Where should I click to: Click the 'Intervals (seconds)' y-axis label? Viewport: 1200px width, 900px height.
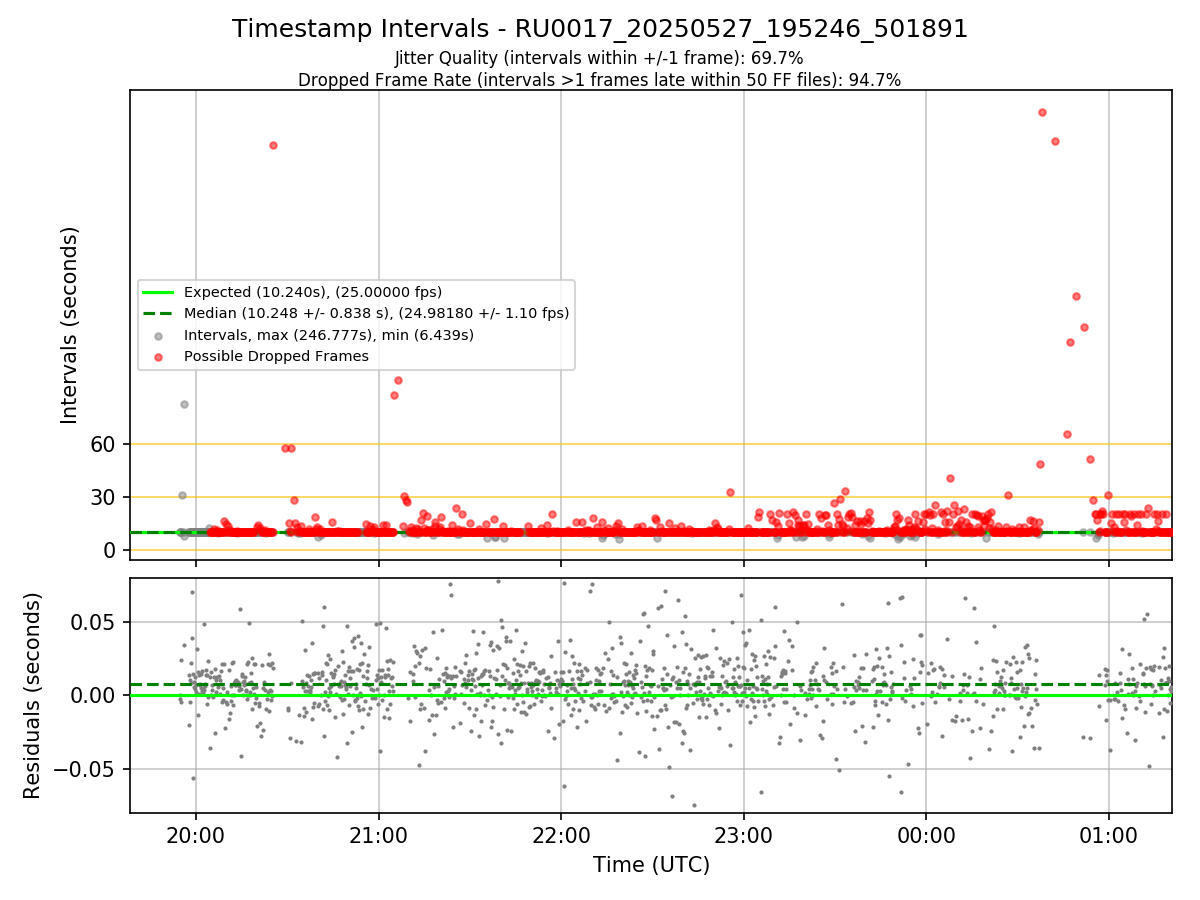[70, 325]
